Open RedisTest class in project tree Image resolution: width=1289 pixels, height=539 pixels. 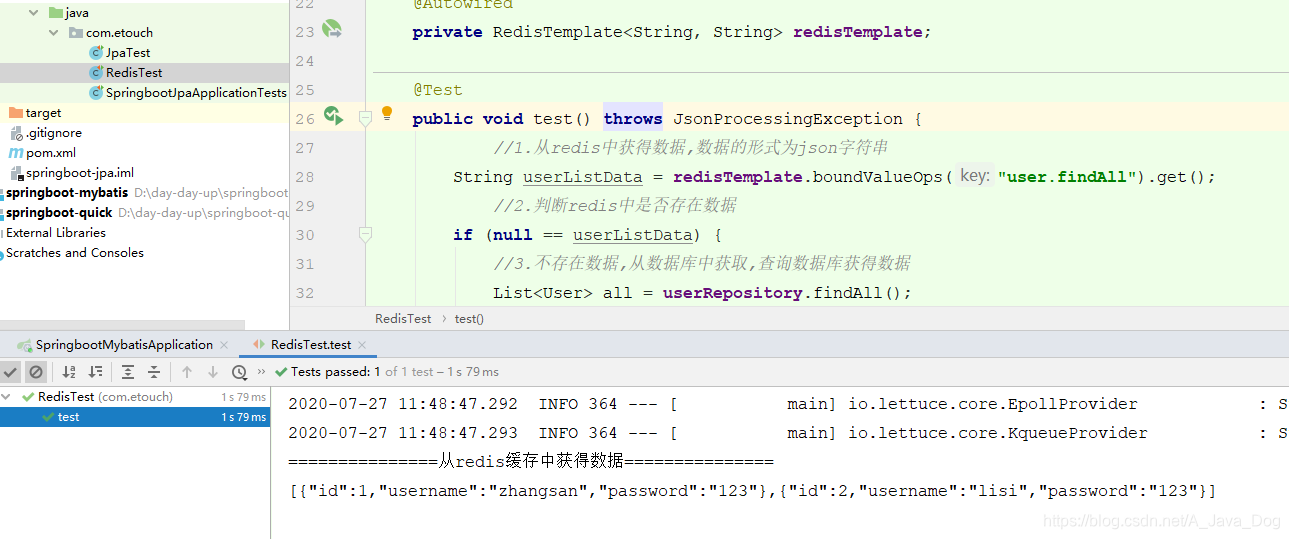(134, 73)
